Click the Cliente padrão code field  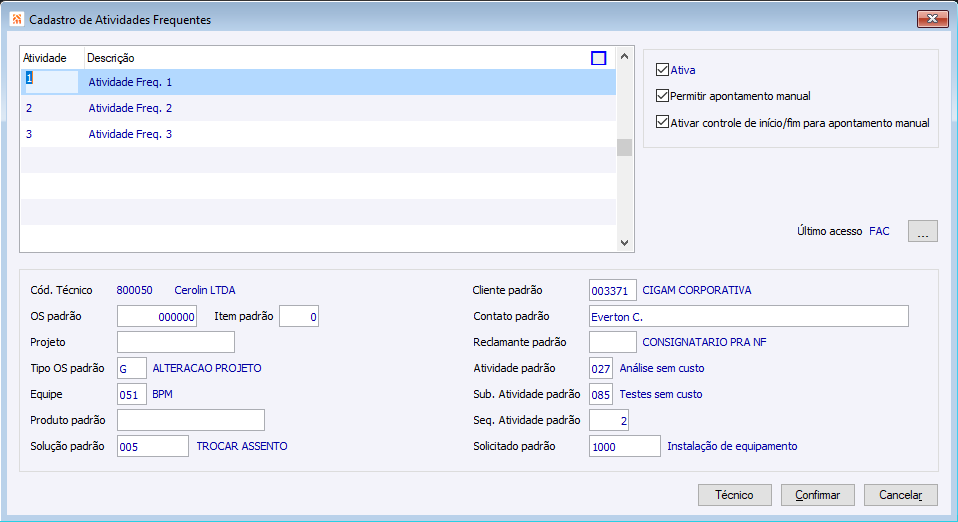[x=613, y=290]
